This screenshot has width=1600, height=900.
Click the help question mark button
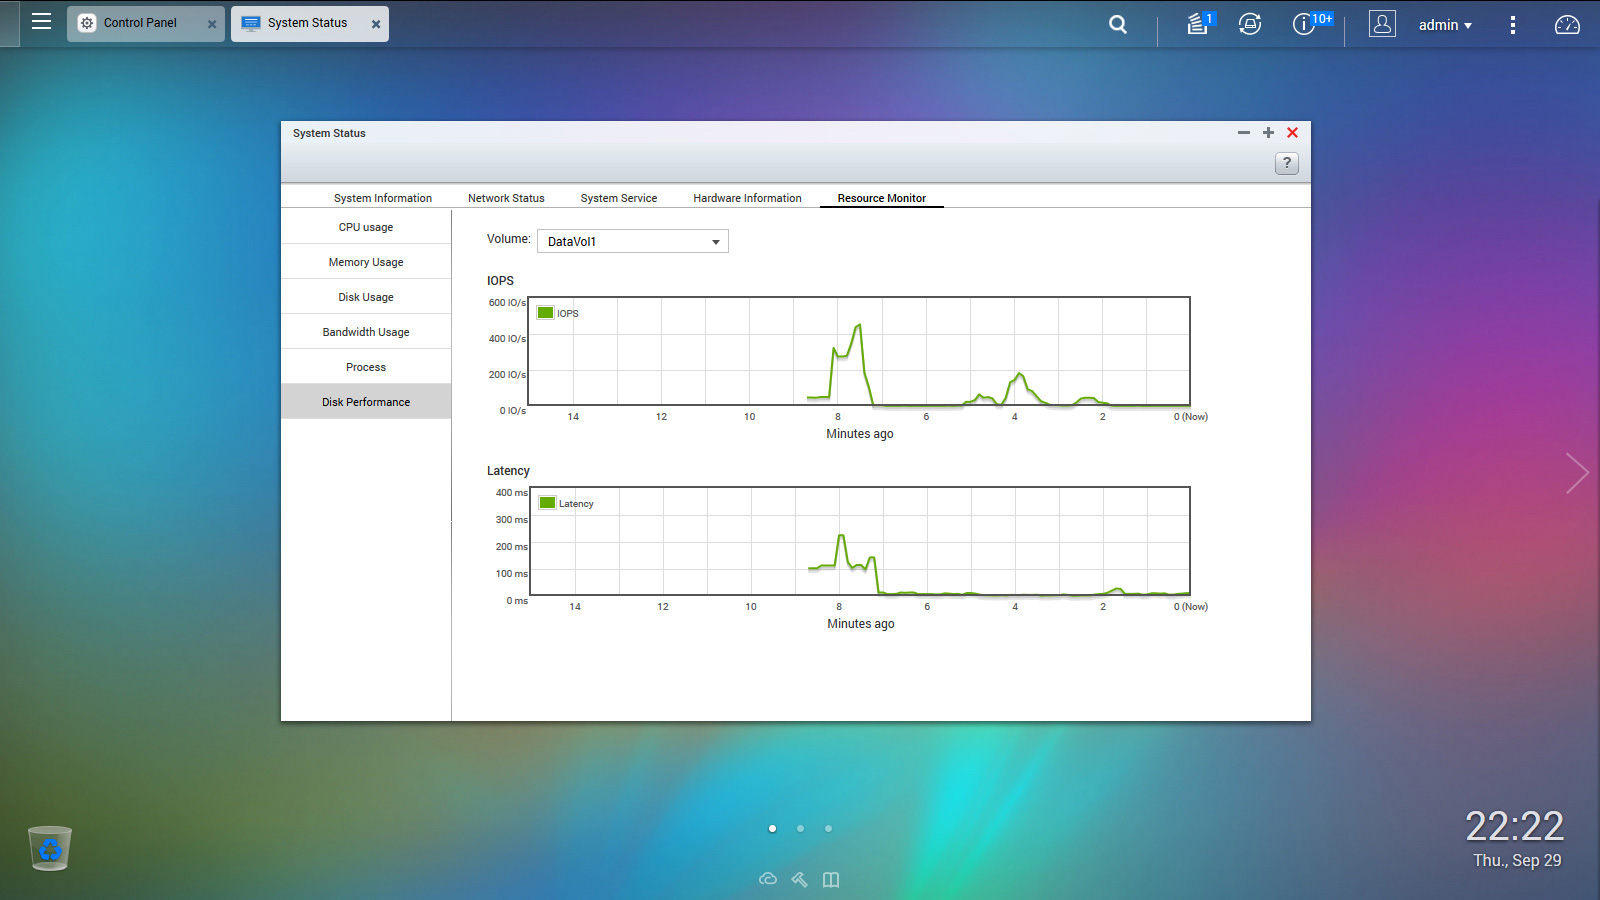1287,163
